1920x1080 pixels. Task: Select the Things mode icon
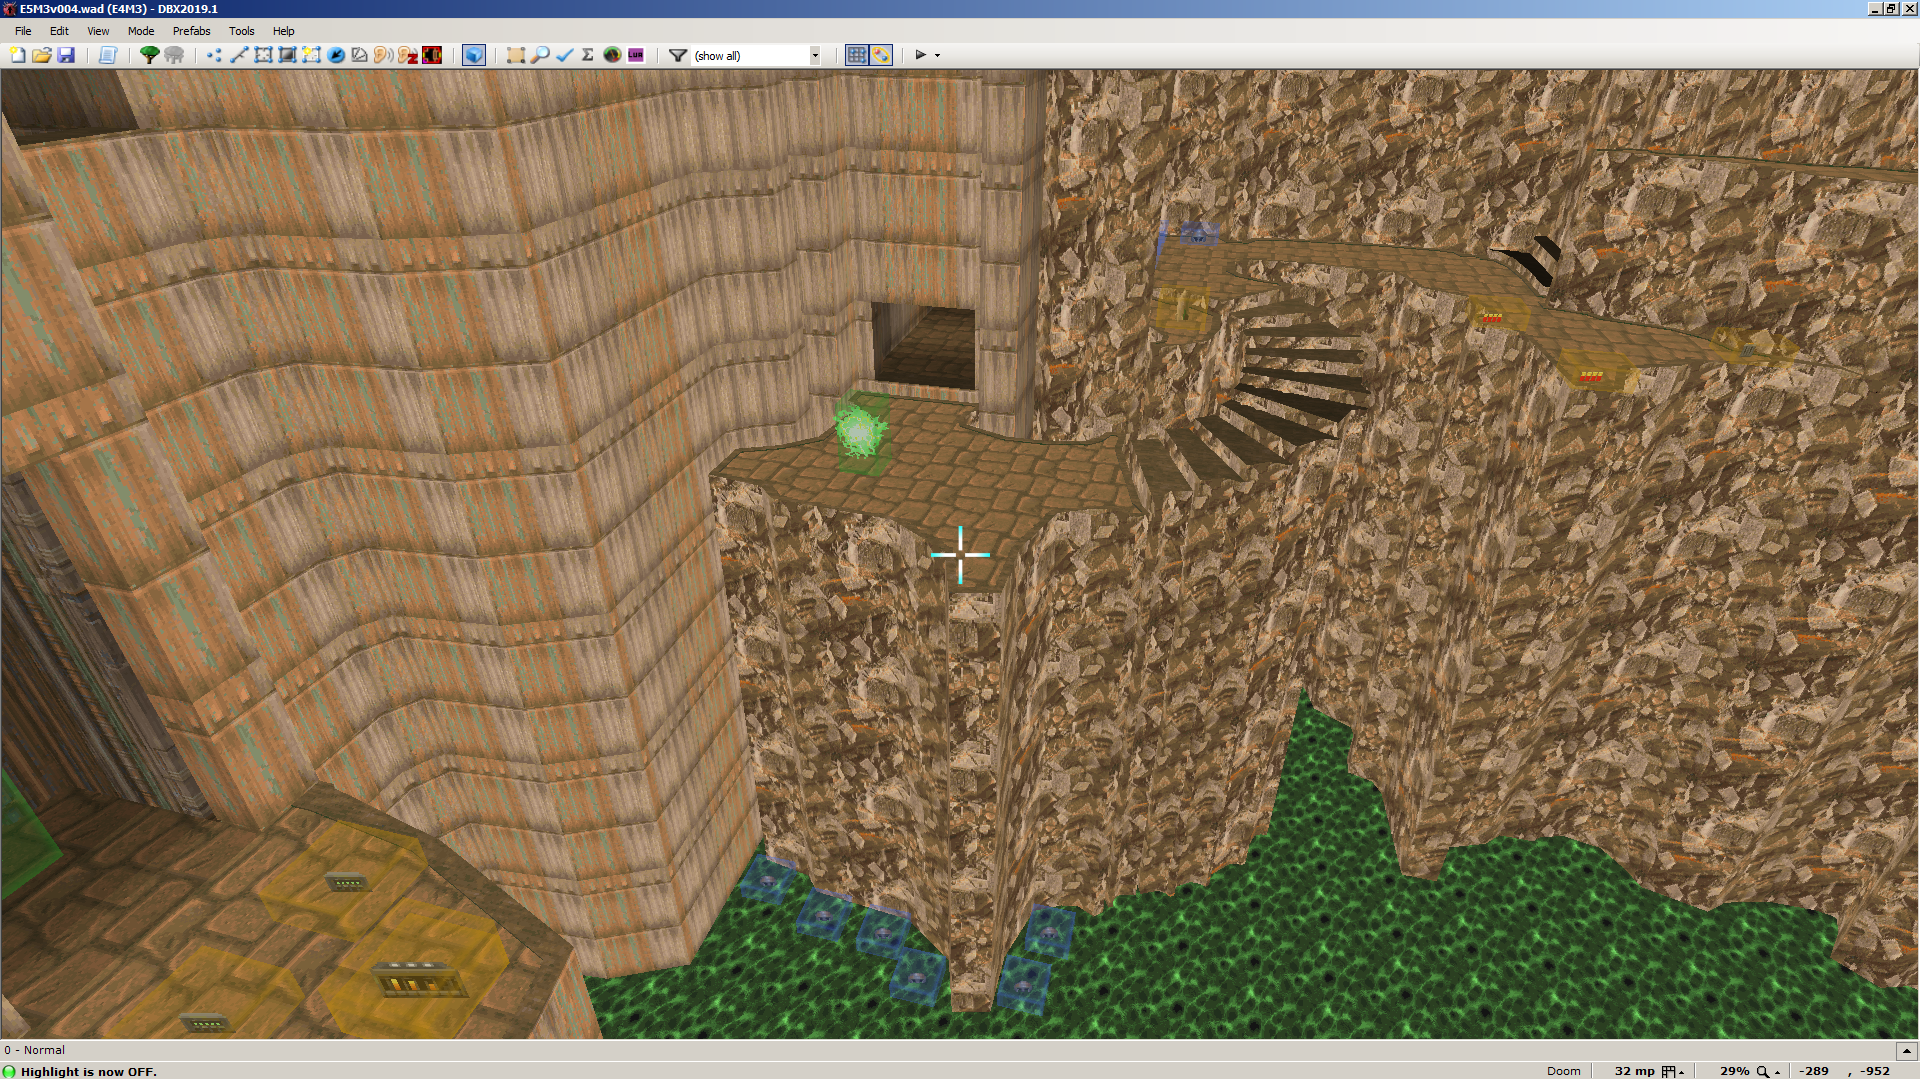coord(336,55)
